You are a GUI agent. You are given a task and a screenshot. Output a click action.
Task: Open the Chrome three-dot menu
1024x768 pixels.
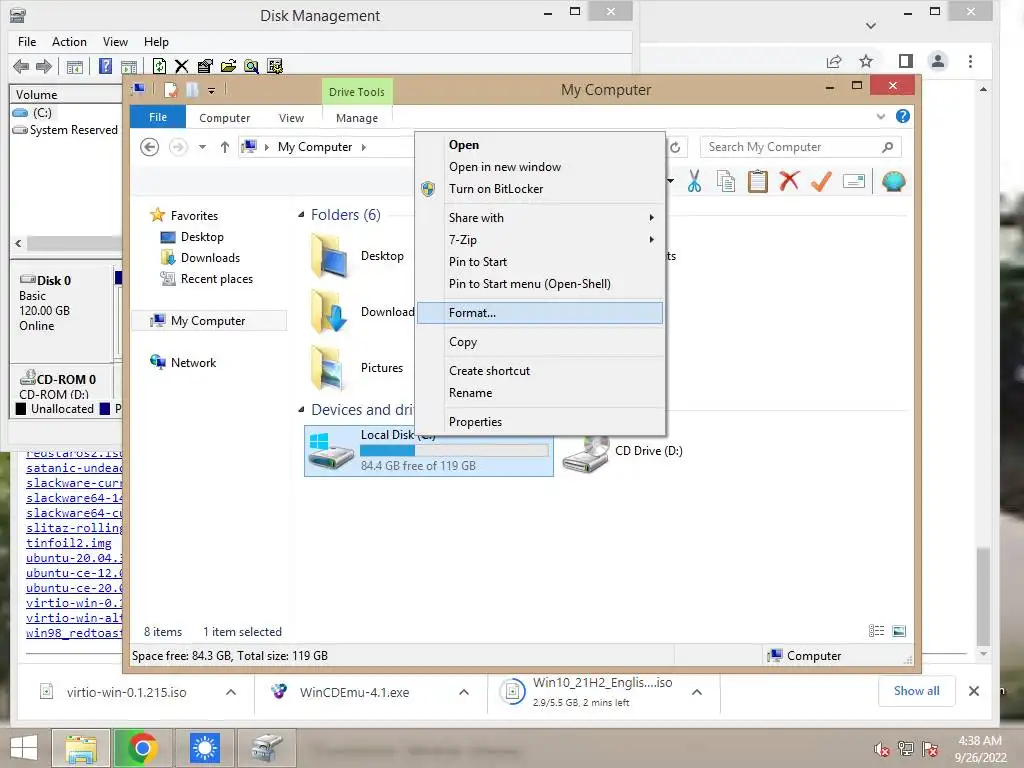(x=970, y=61)
